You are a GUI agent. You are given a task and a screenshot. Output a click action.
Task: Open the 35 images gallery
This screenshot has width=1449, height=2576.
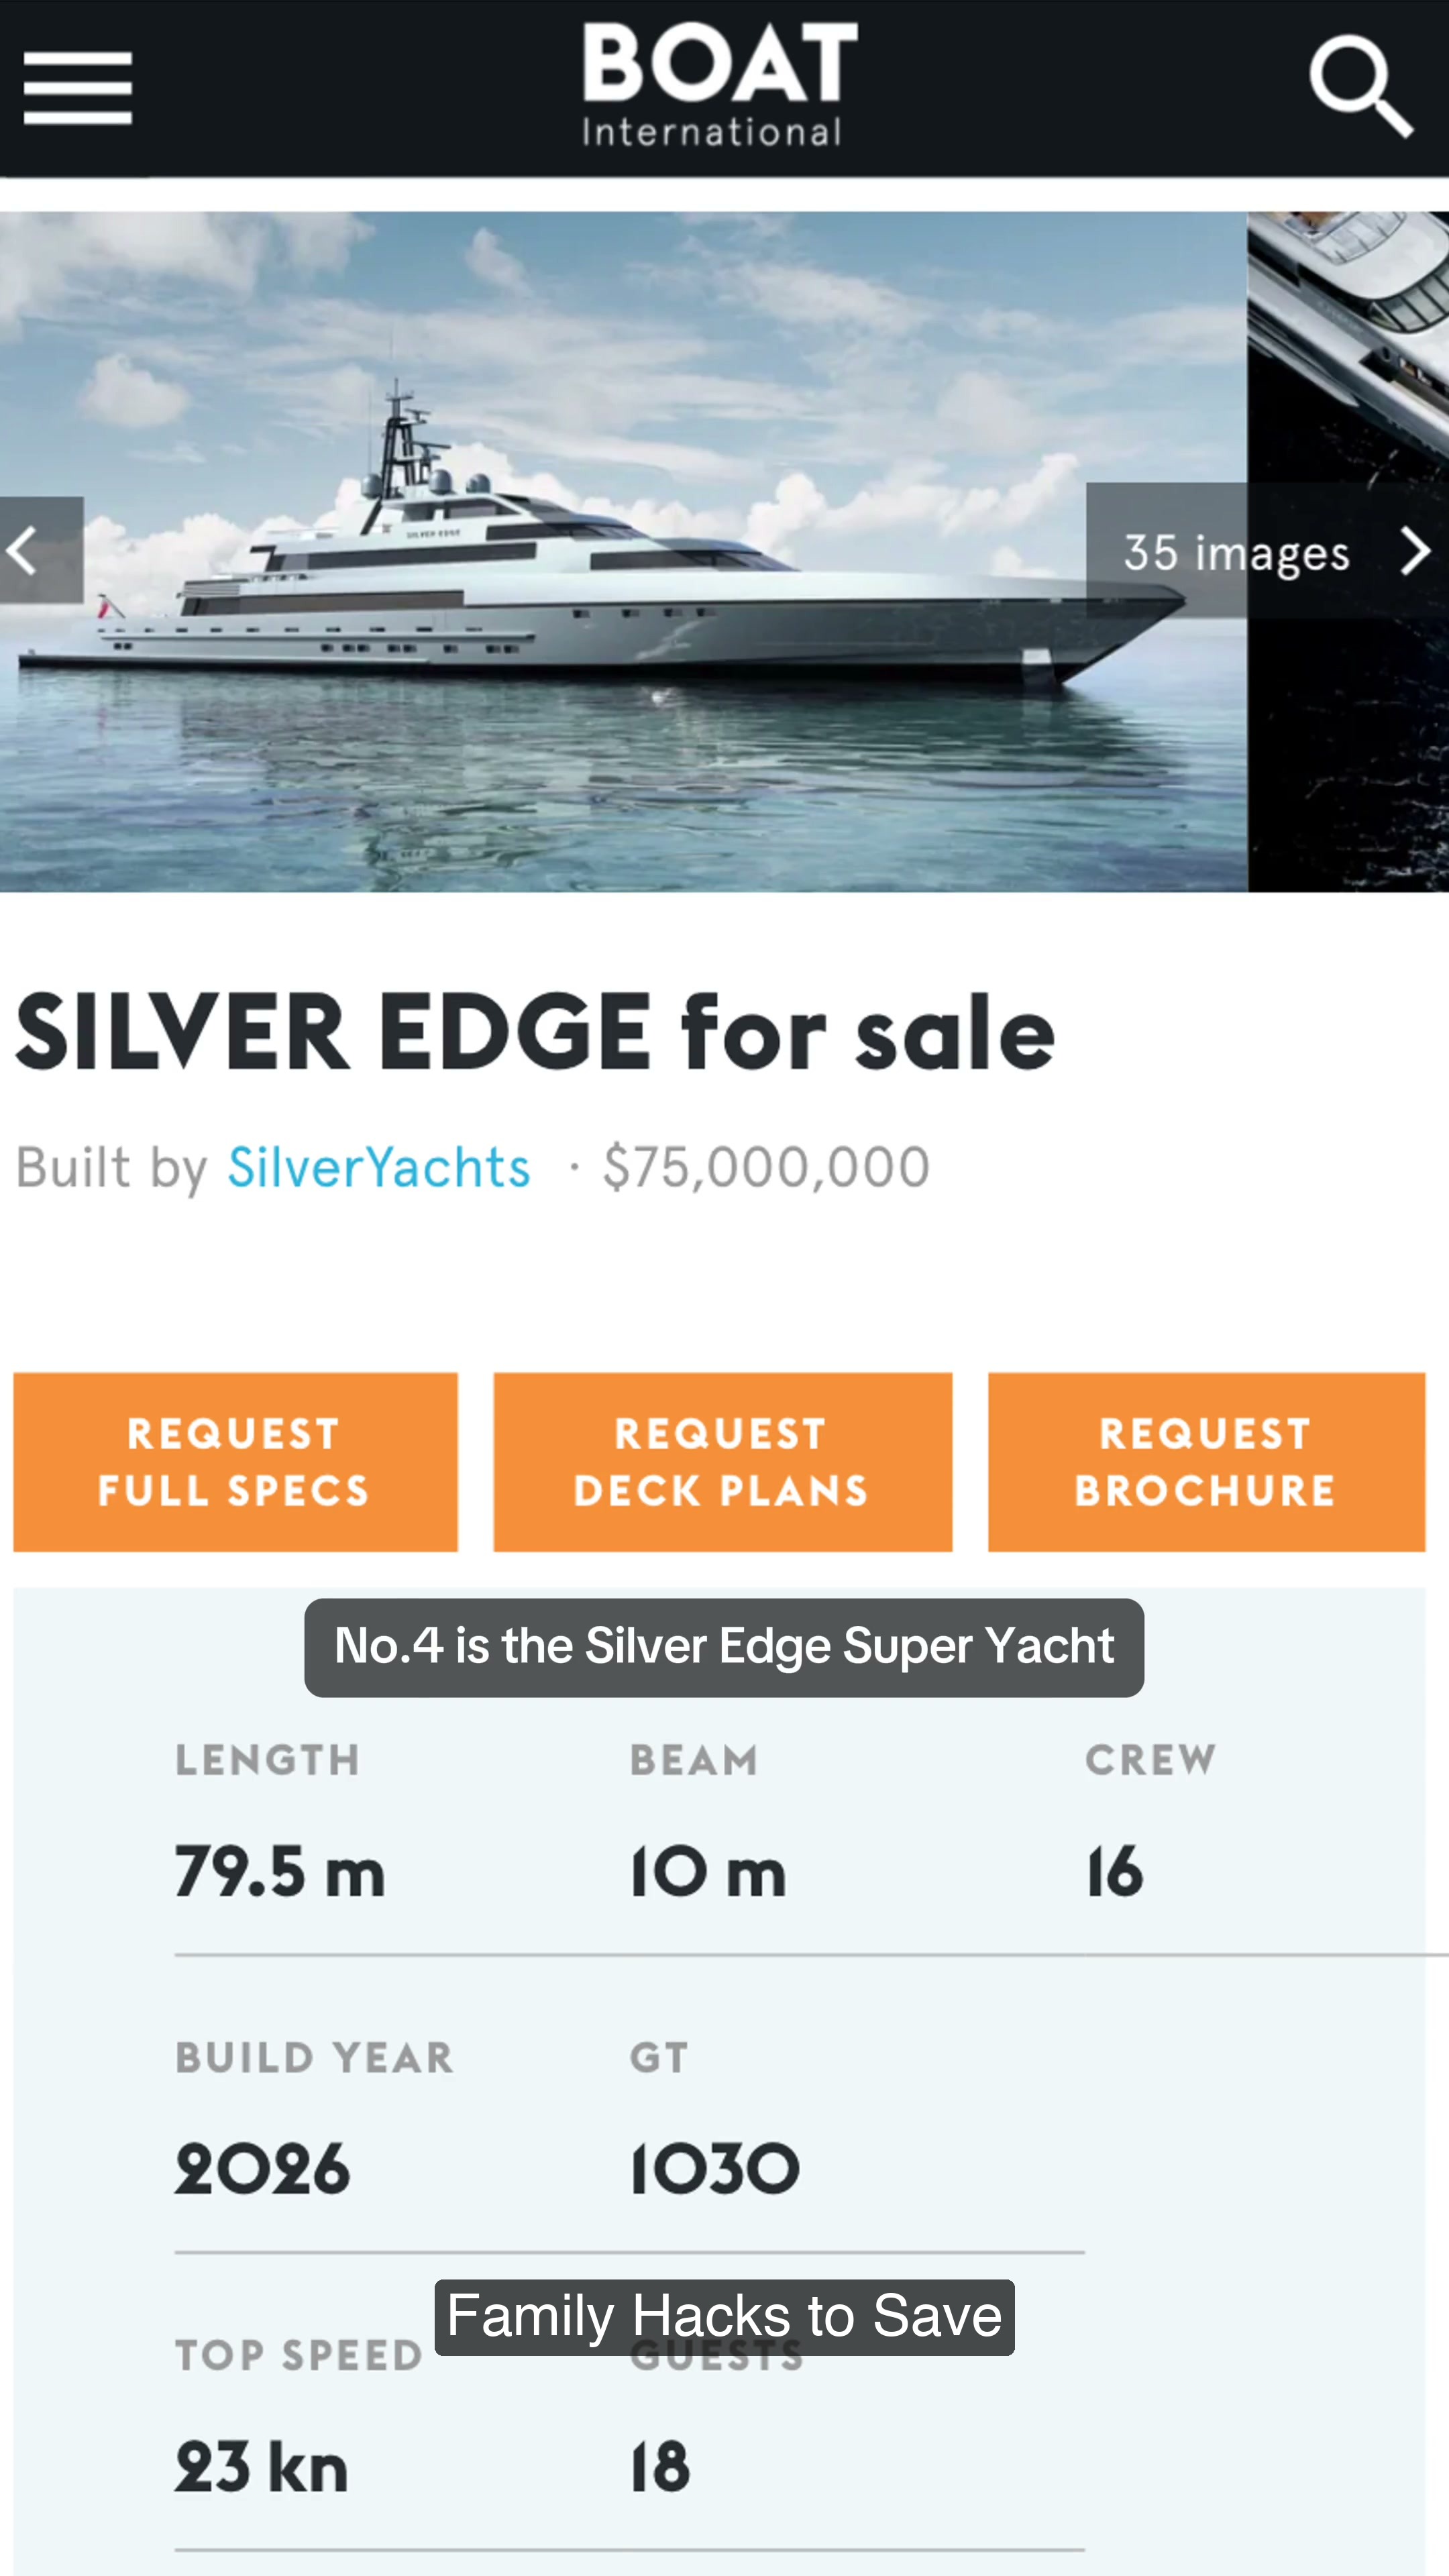coord(1236,552)
